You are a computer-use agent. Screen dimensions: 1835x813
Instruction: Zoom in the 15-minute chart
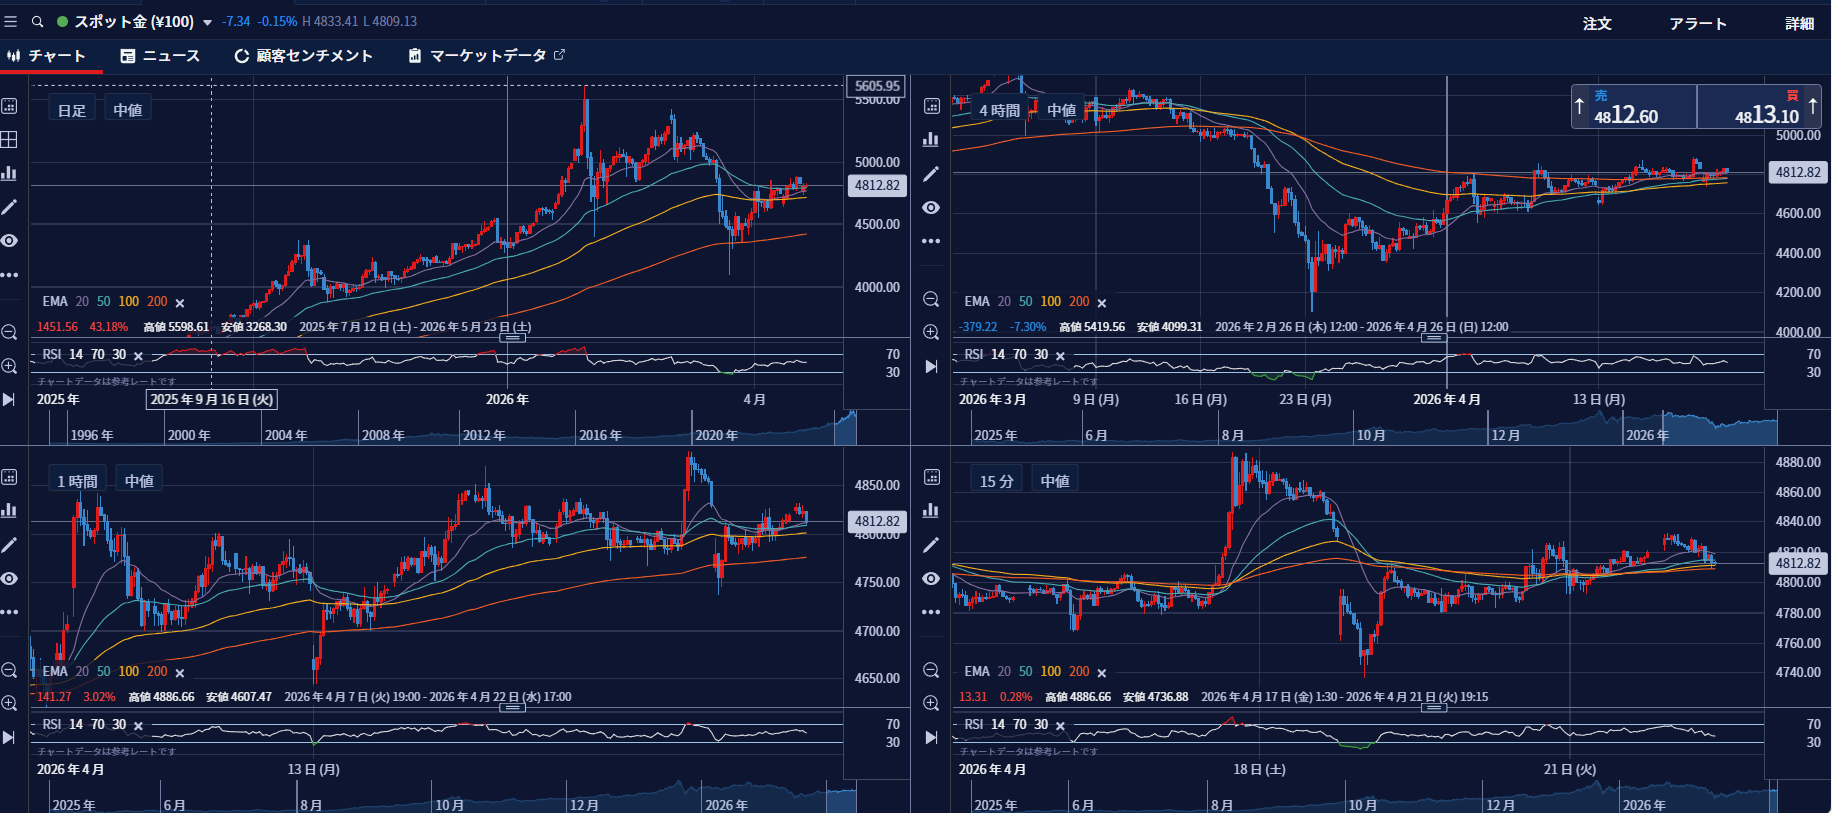(x=931, y=703)
